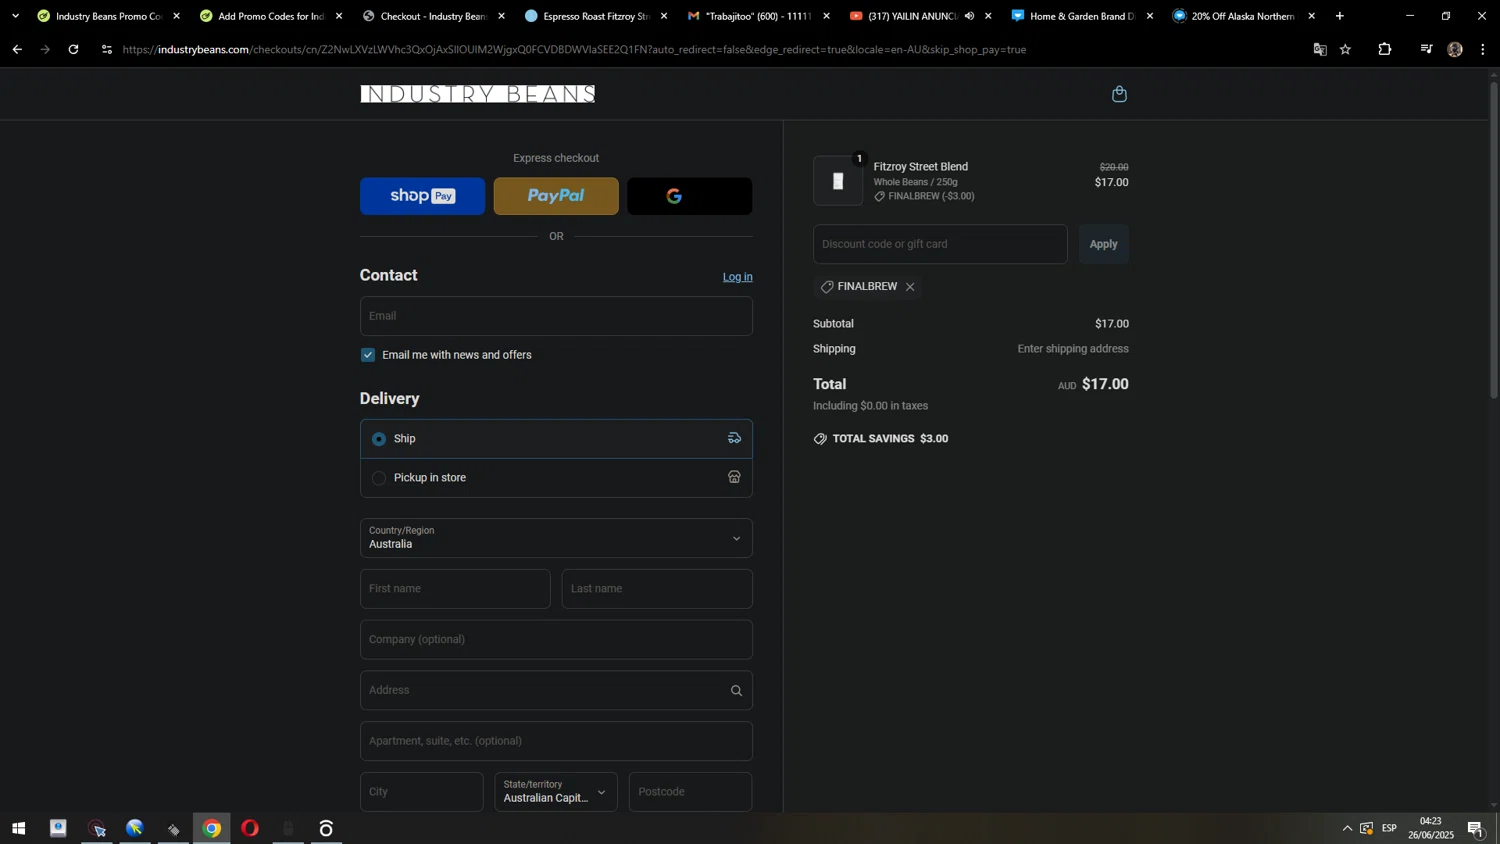This screenshot has height=844, width=1500.
Task: Reload the page with refresh icon
Action: point(73,49)
